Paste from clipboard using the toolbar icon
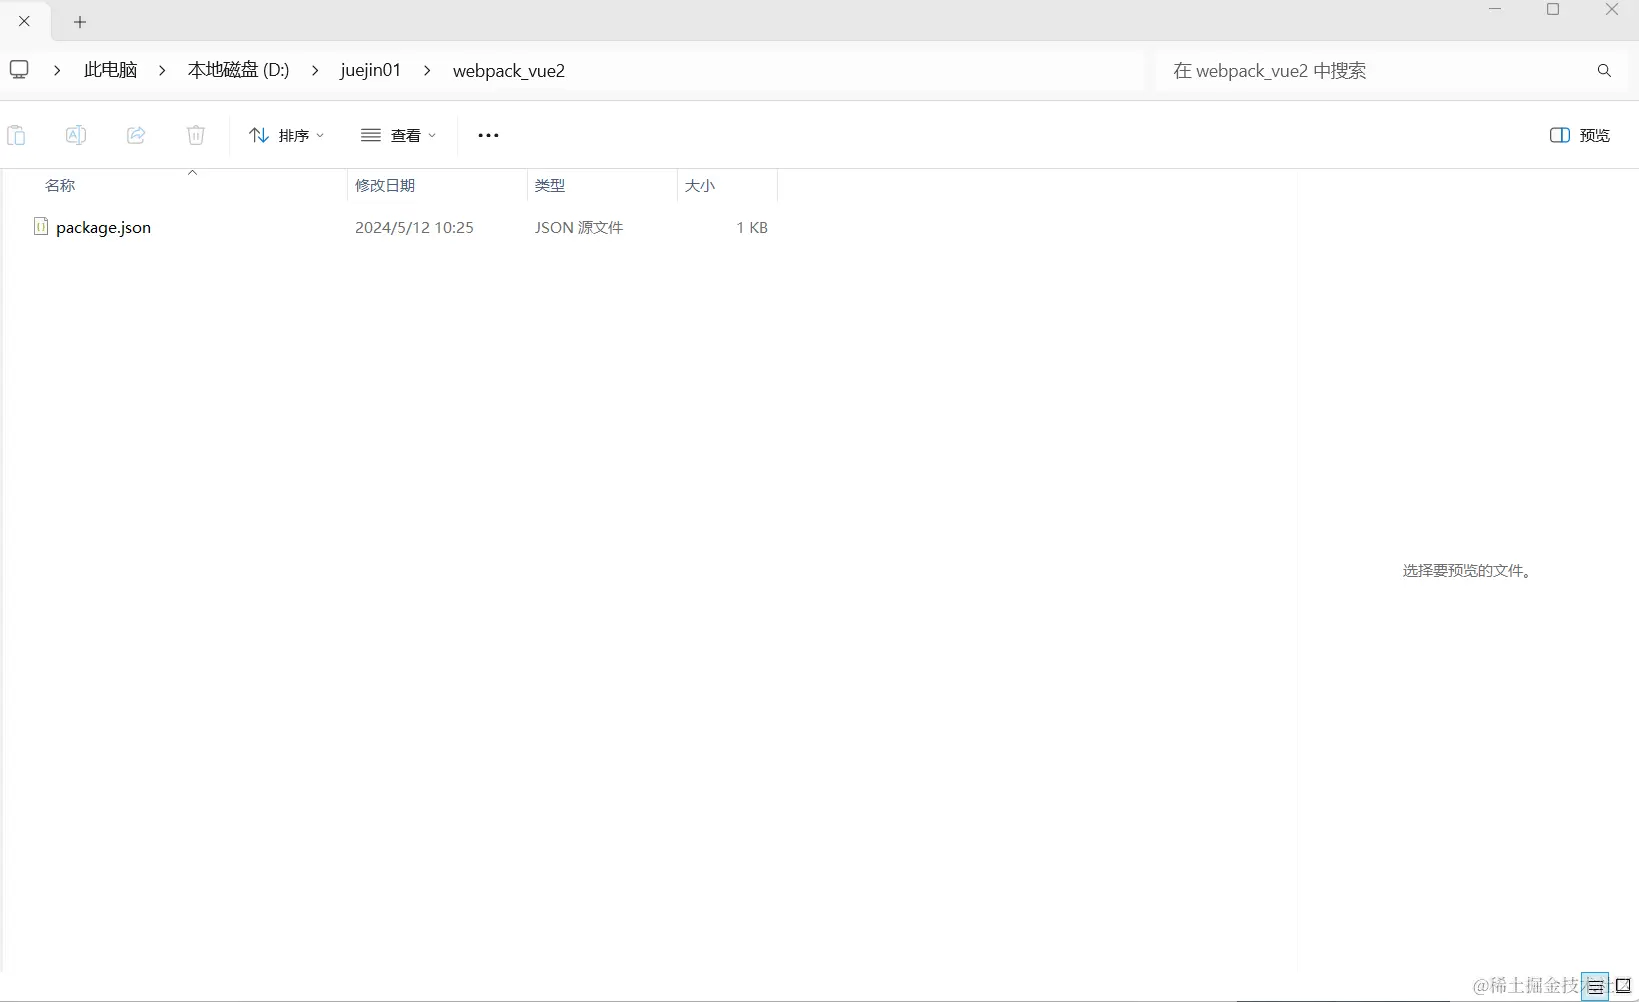The width and height of the screenshot is (1639, 1002). coord(16,135)
